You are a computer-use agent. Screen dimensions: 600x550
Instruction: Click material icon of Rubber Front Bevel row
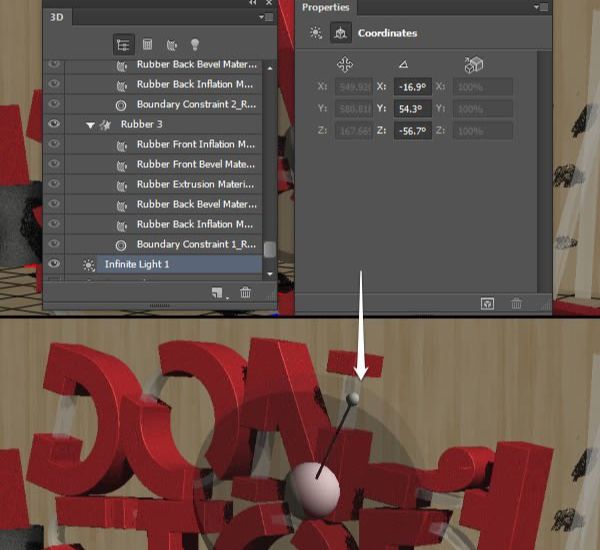click(122, 165)
